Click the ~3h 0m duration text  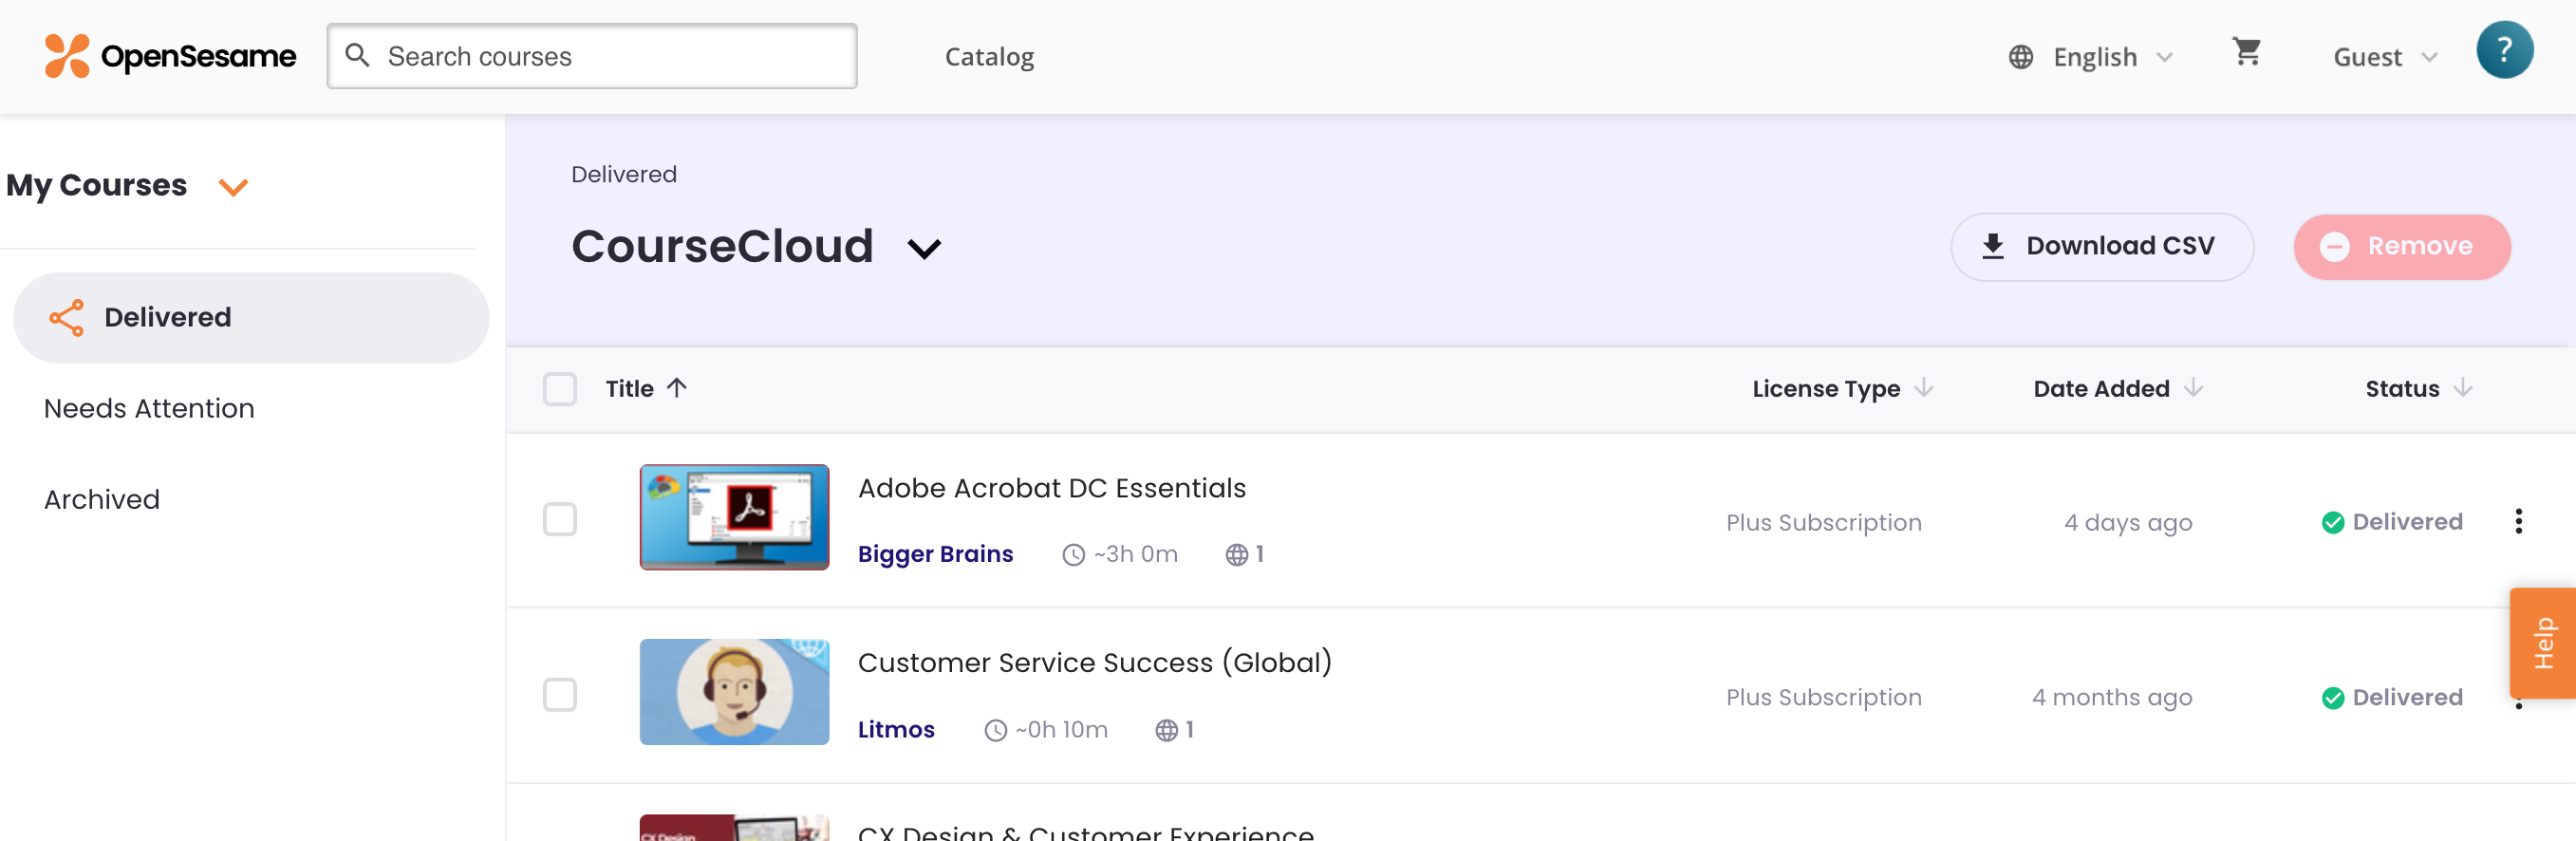pyautogui.click(x=1136, y=554)
